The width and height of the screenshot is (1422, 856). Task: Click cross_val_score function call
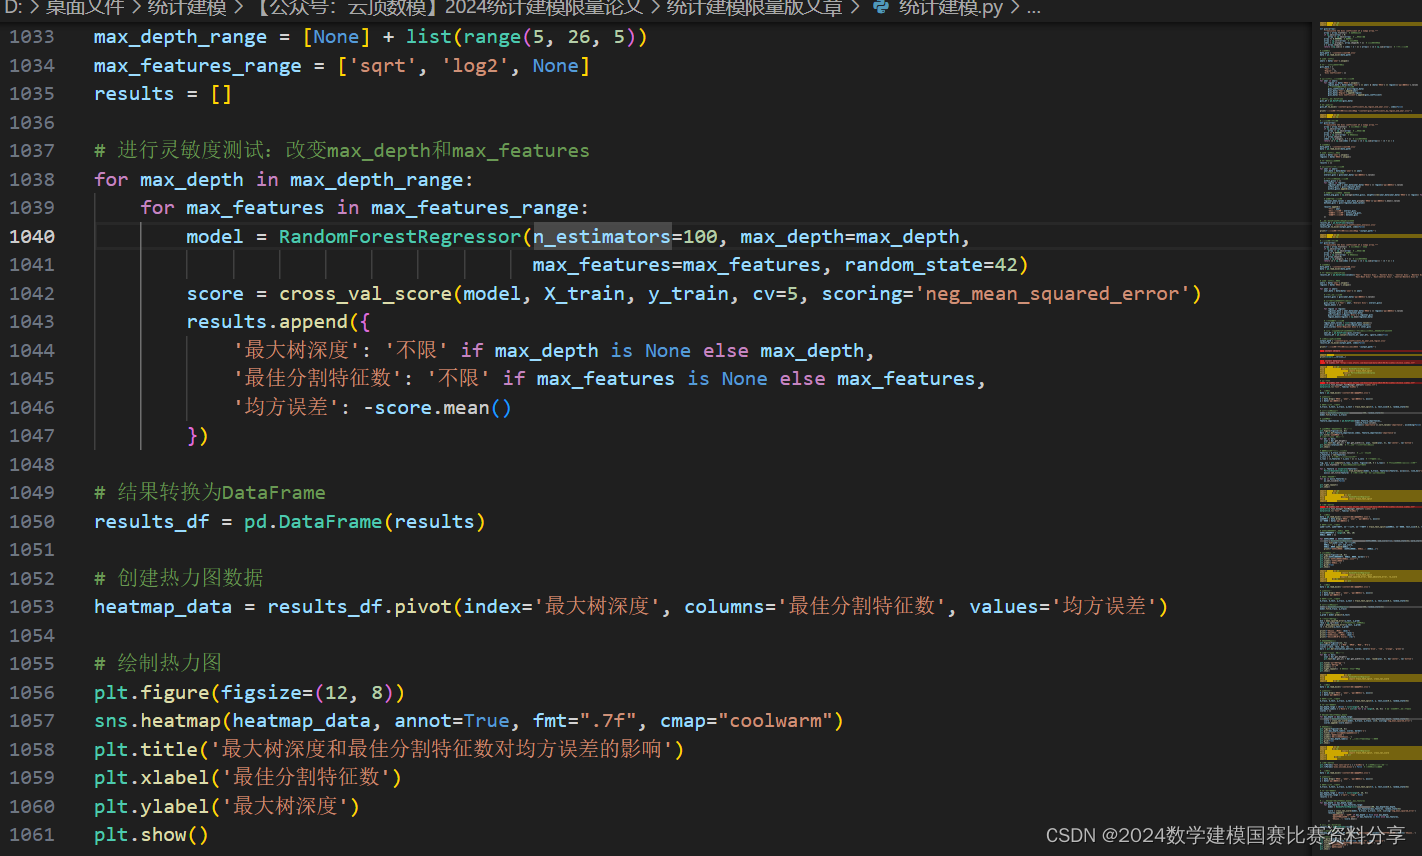click(365, 294)
